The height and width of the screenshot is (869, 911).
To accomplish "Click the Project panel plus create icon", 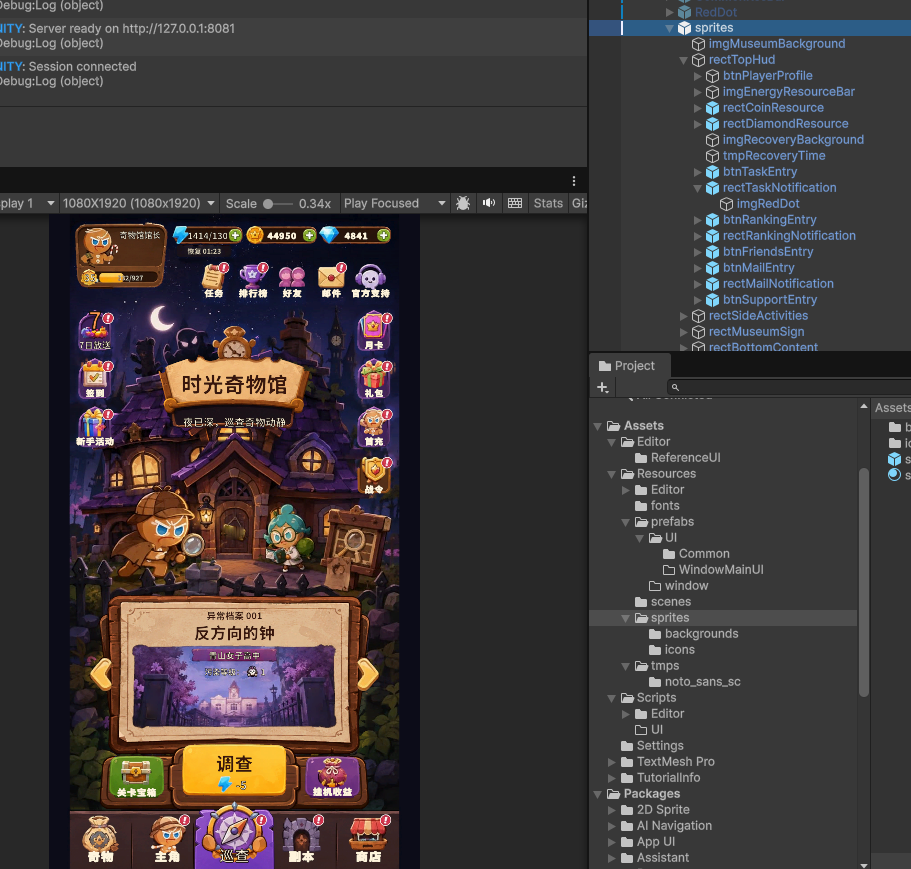I will coord(602,387).
